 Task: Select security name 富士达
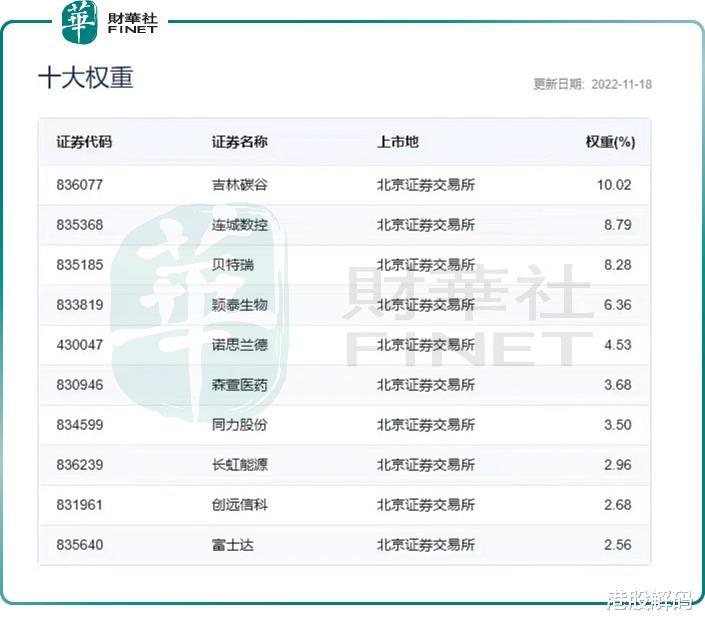tap(233, 545)
